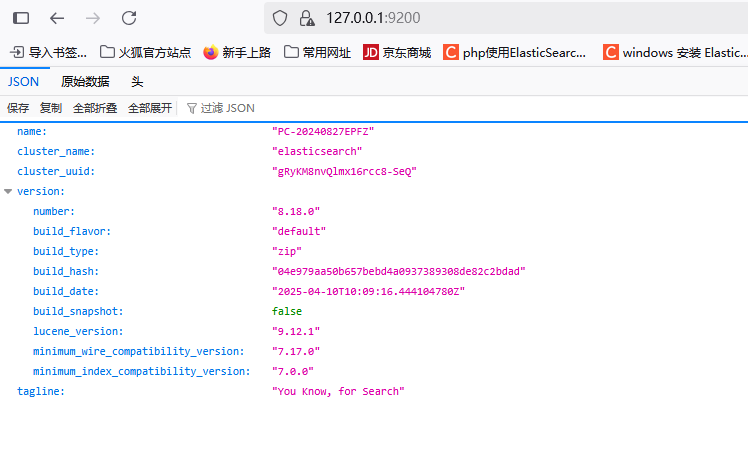748x466 pixels.
Task: Open the 火狐官方站点 bookmark folder
Action: coord(145,52)
